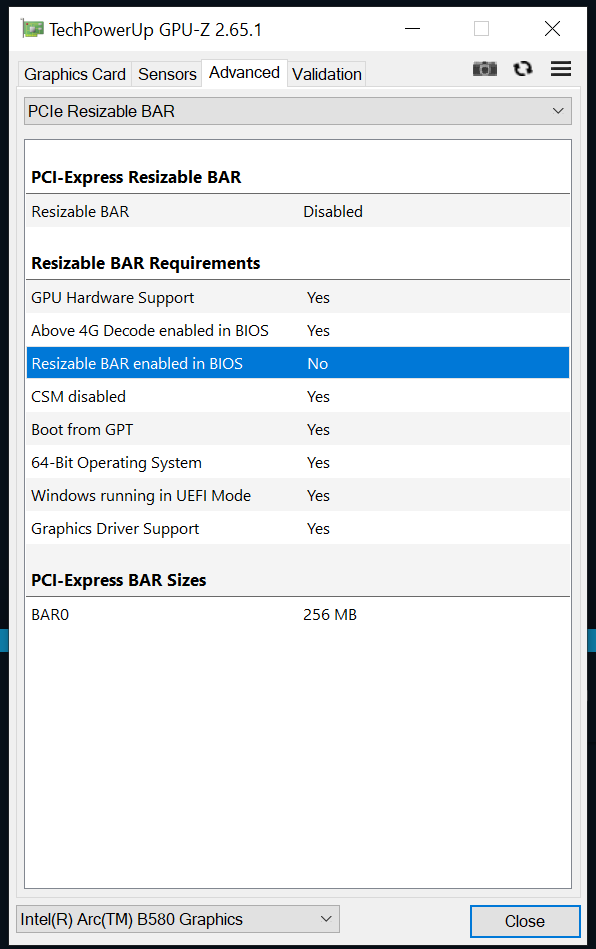596x949 pixels.
Task: Click the 256 MB value
Action: click(x=330, y=615)
